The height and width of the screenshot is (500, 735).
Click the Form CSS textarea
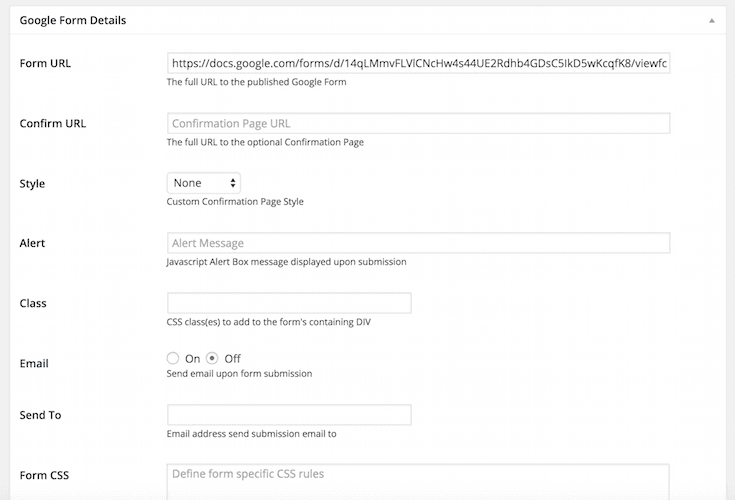click(x=418, y=482)
